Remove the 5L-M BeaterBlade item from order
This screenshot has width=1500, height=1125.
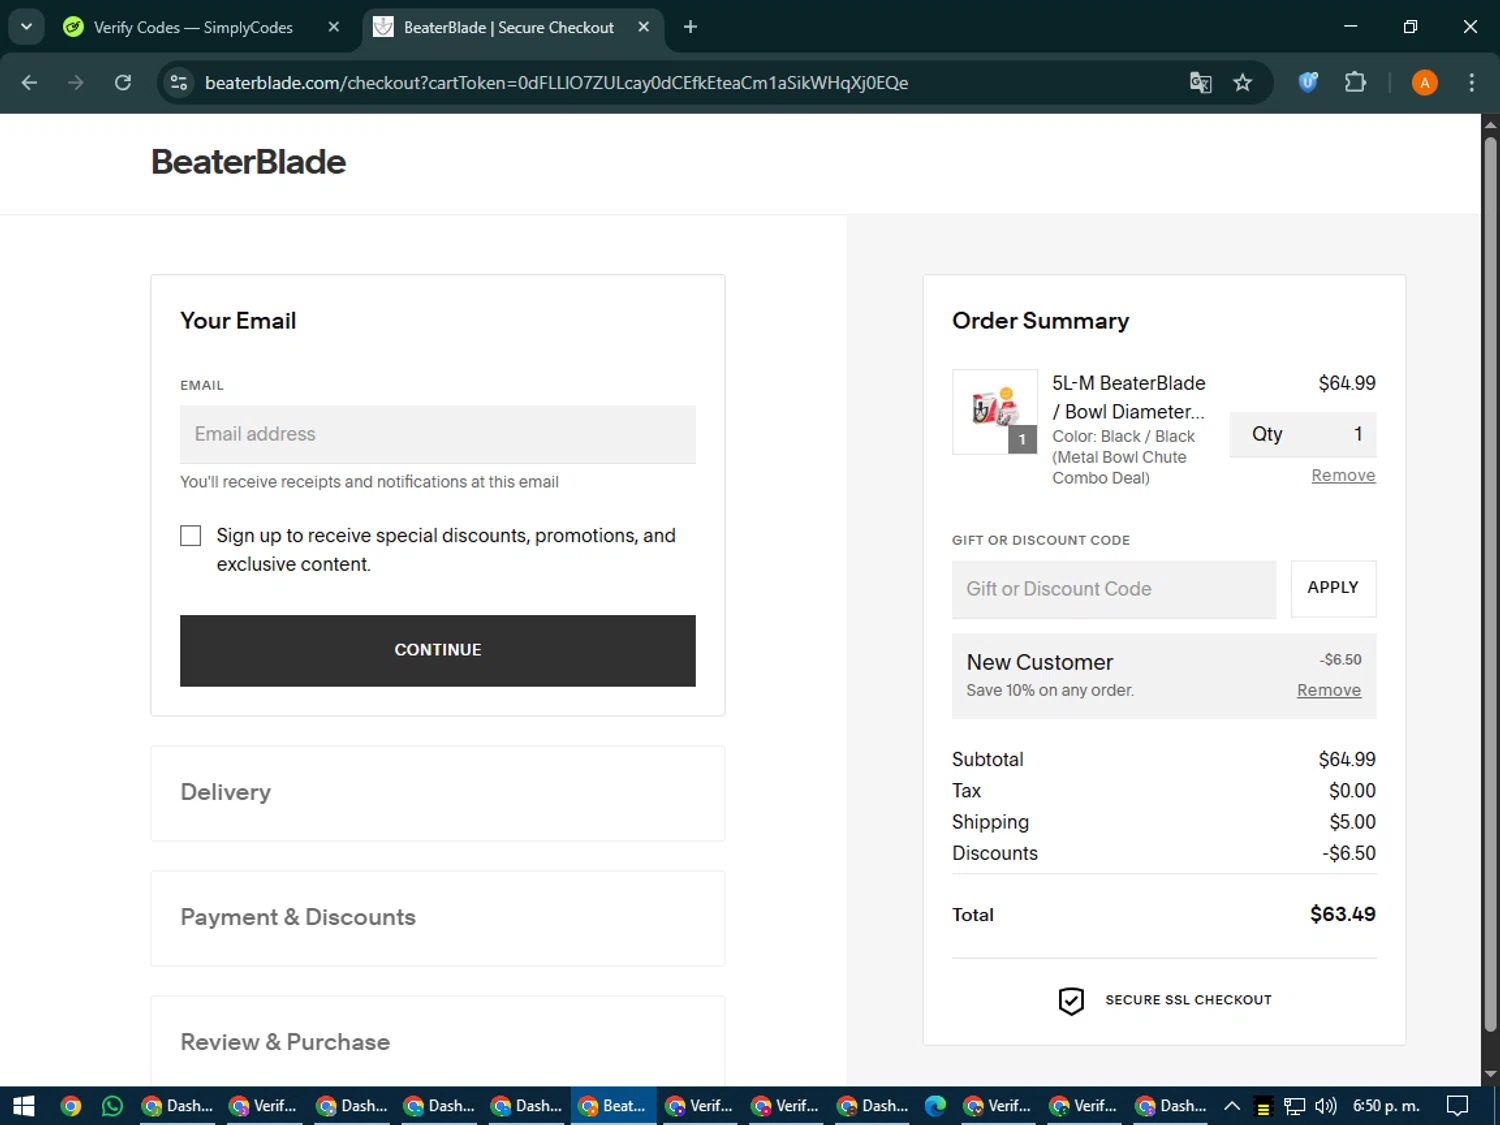point(1343,476)
